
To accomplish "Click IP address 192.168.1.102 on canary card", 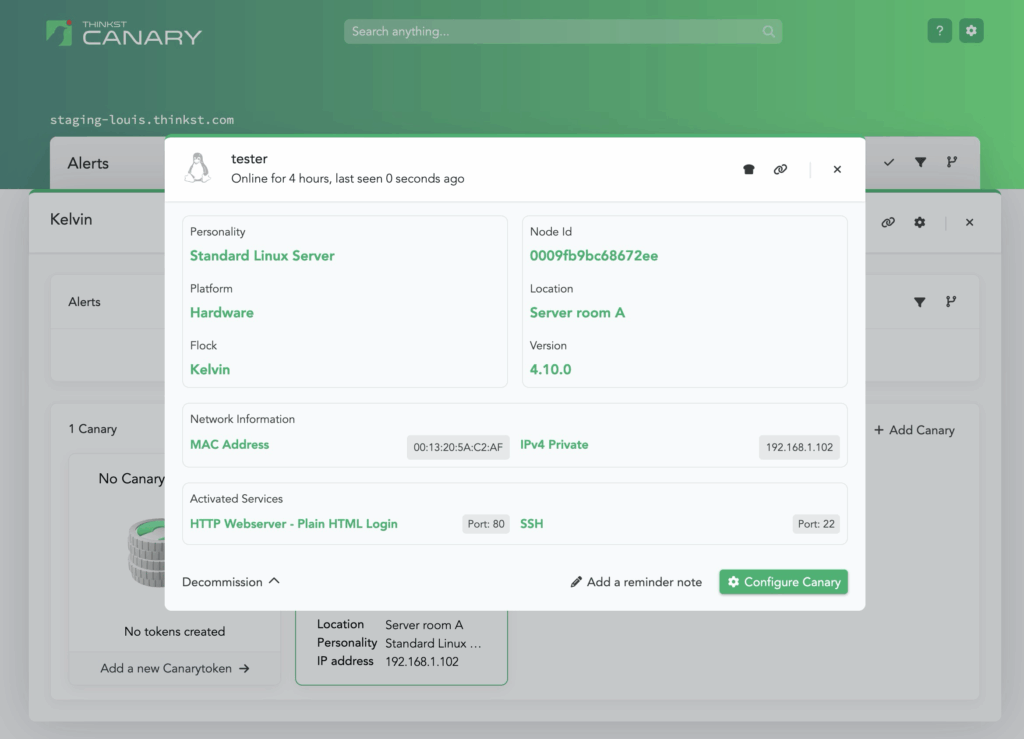I will [422, 661].
